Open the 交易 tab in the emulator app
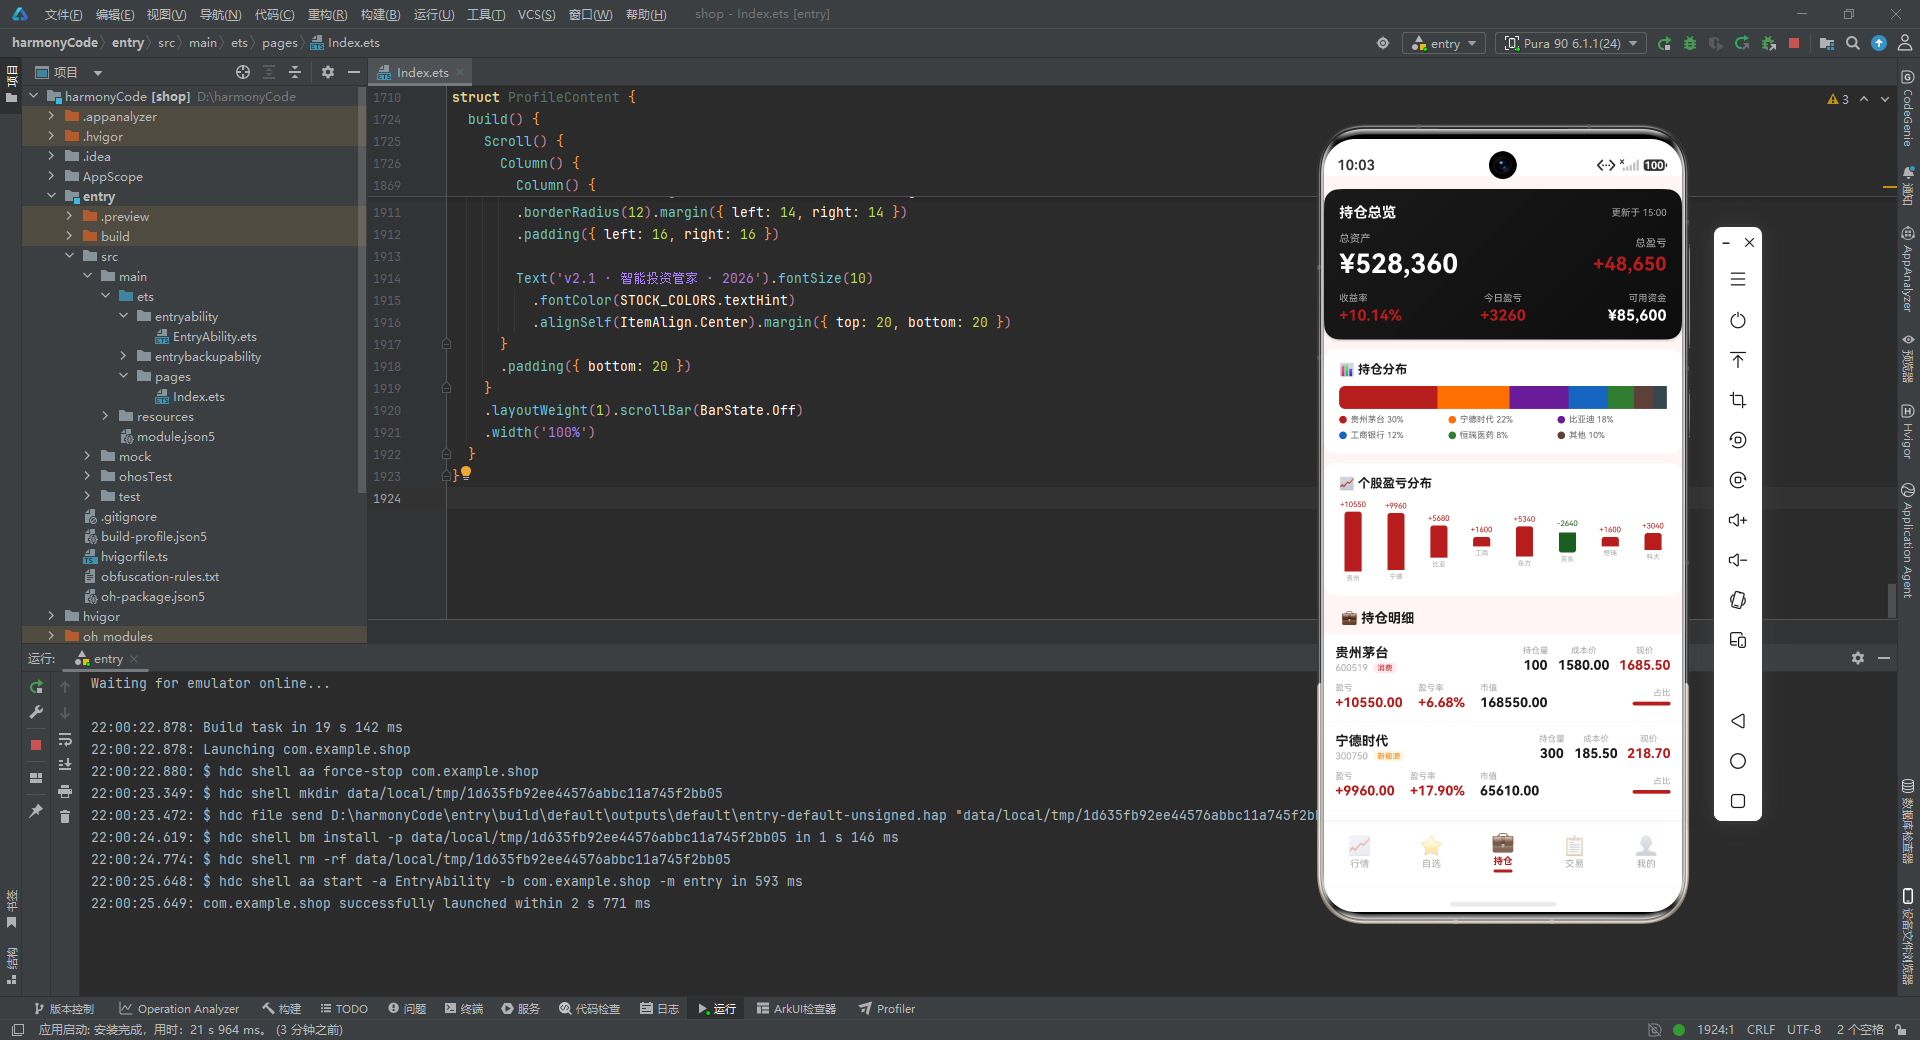 click(x=1574, y=851)
